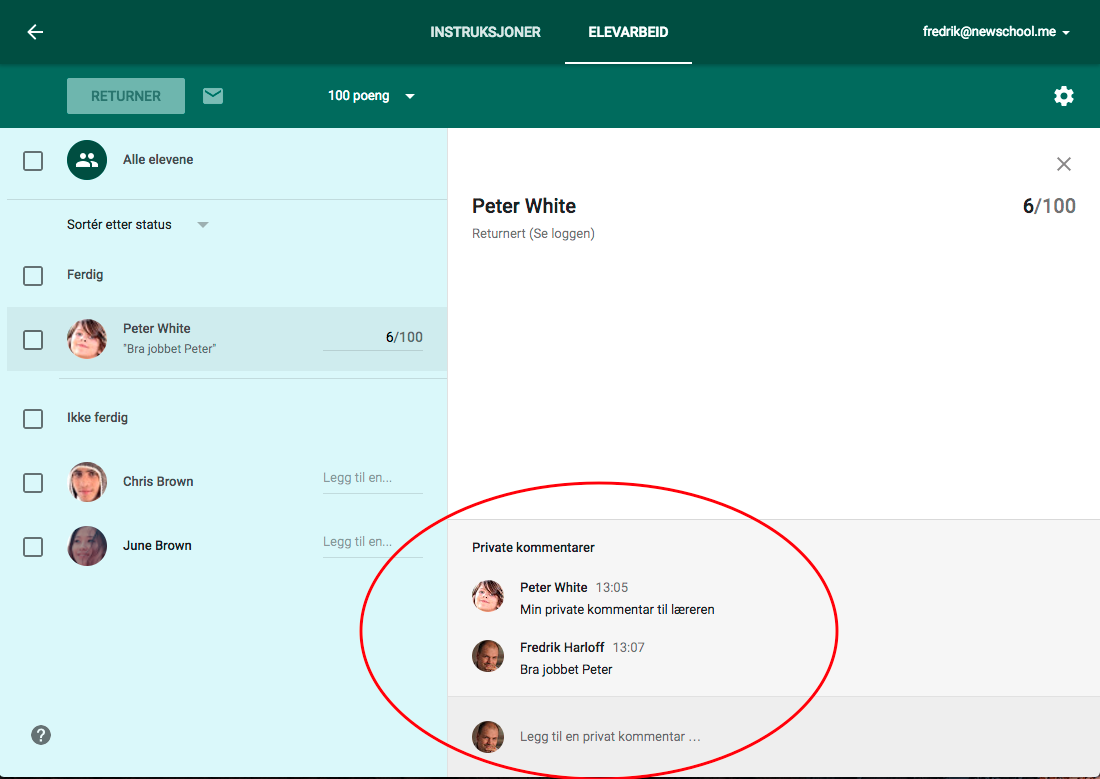Click the back arrow icon
This screenshot has width=1100, height=779.
35,32
